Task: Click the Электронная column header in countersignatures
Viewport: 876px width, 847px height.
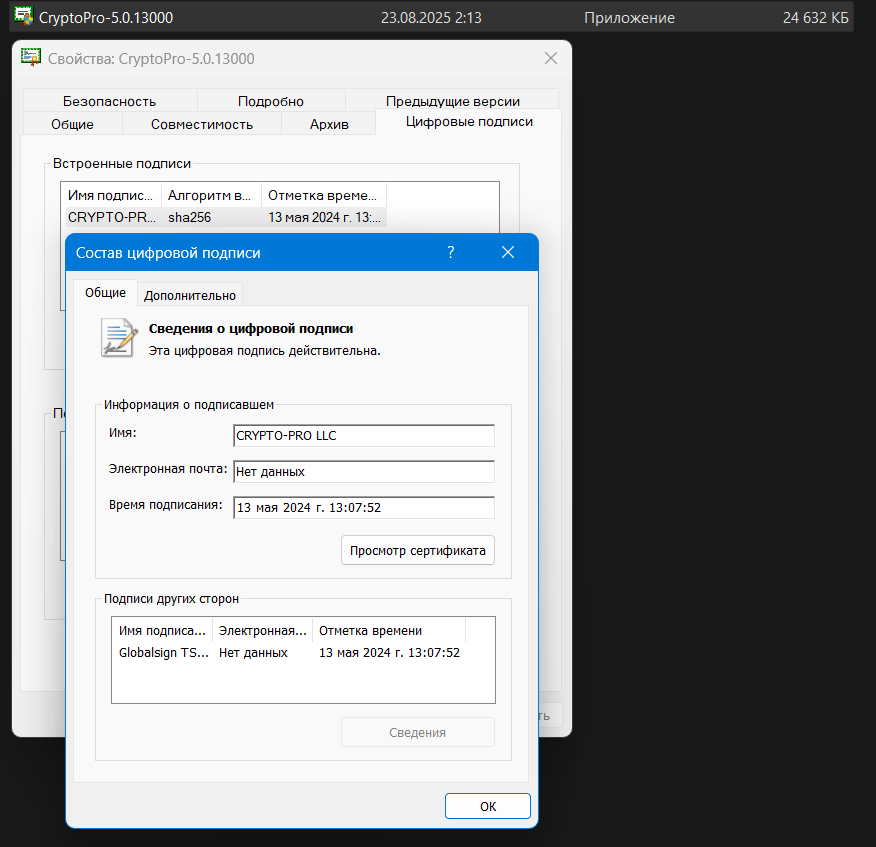Action: (263, 630)
